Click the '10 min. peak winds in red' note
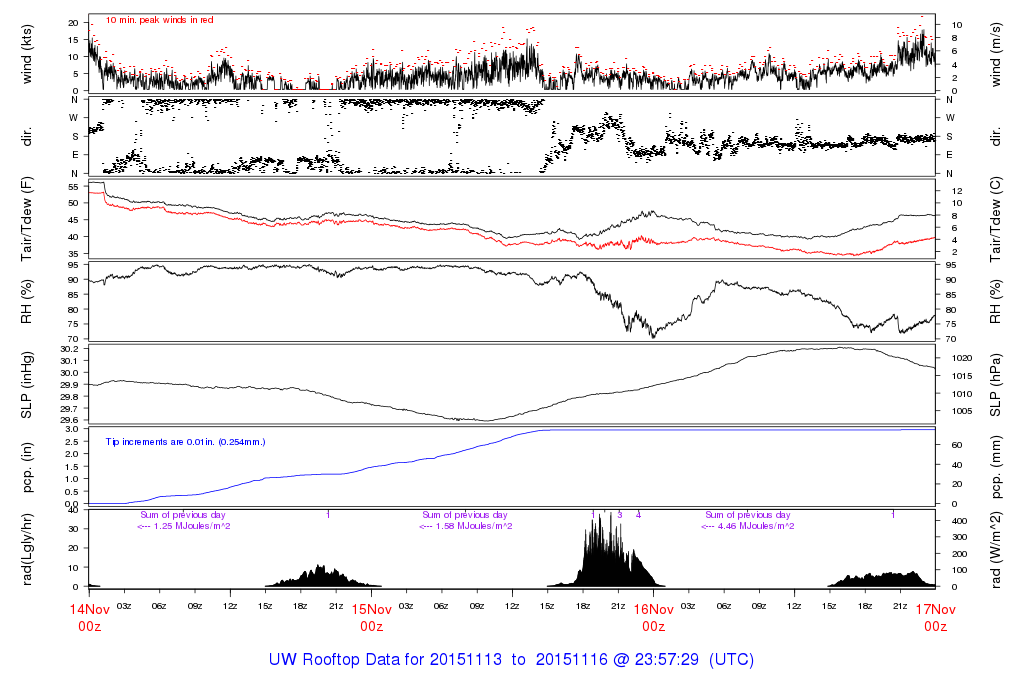 pos(159,20)
